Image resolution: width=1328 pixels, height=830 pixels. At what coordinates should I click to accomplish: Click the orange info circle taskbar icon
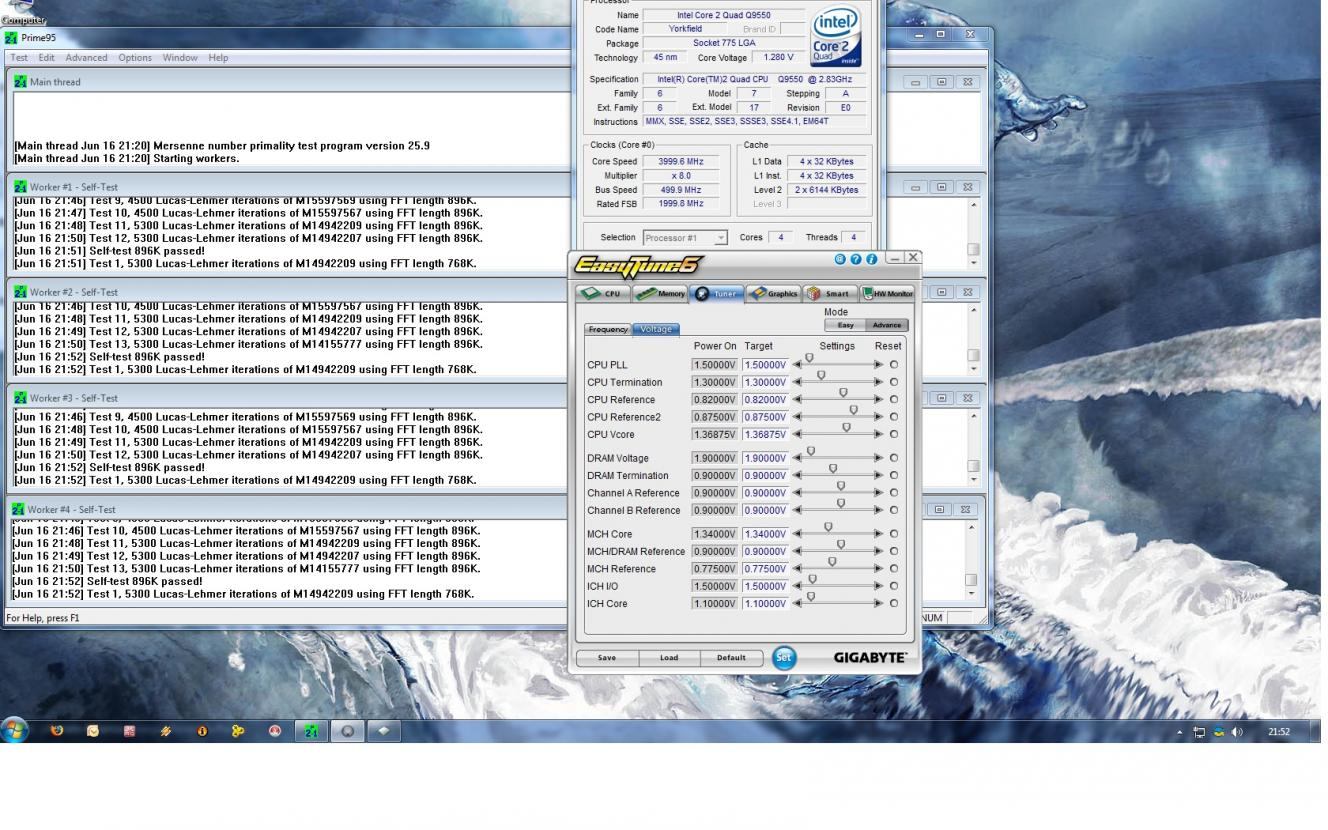click(202, 731)
